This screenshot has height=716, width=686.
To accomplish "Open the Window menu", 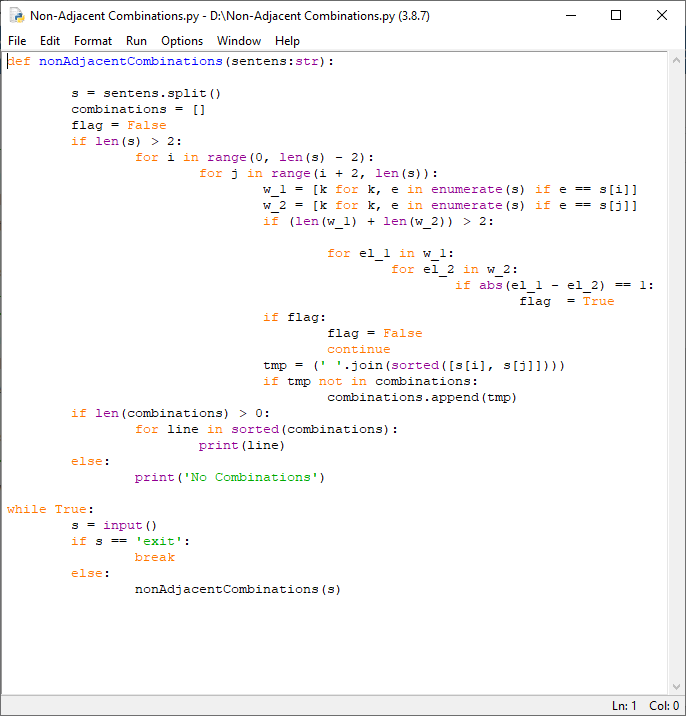I will 239,41.
